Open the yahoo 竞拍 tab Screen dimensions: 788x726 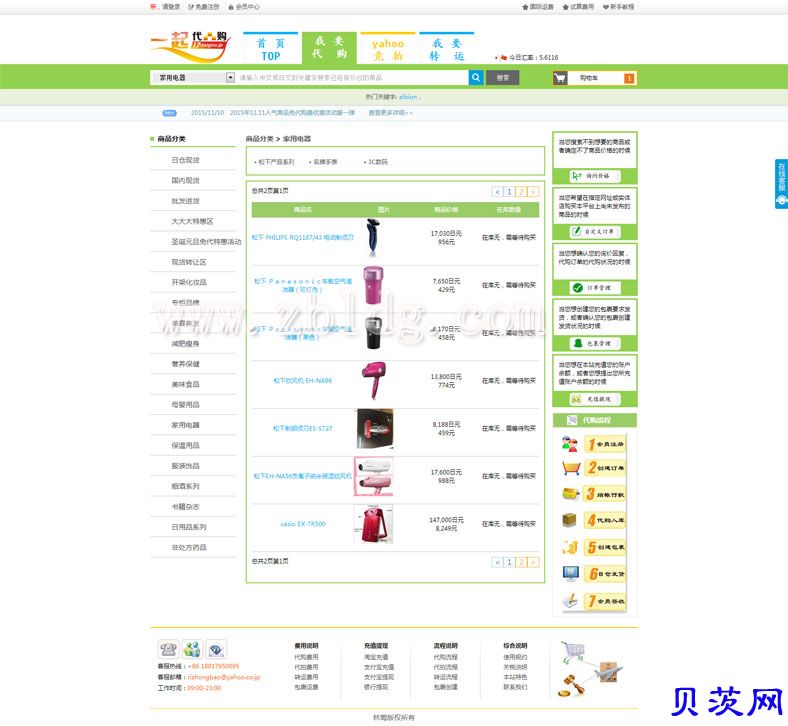pos(388,48)
